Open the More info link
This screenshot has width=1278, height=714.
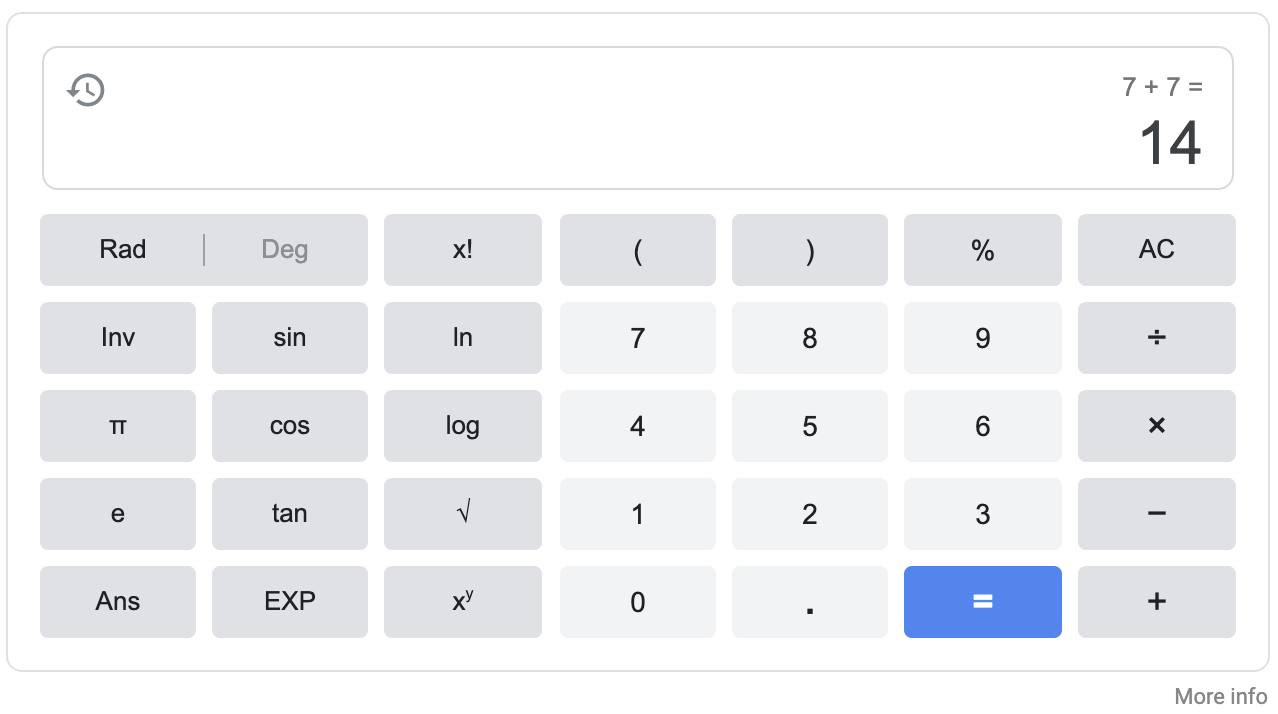(1219, 696)
